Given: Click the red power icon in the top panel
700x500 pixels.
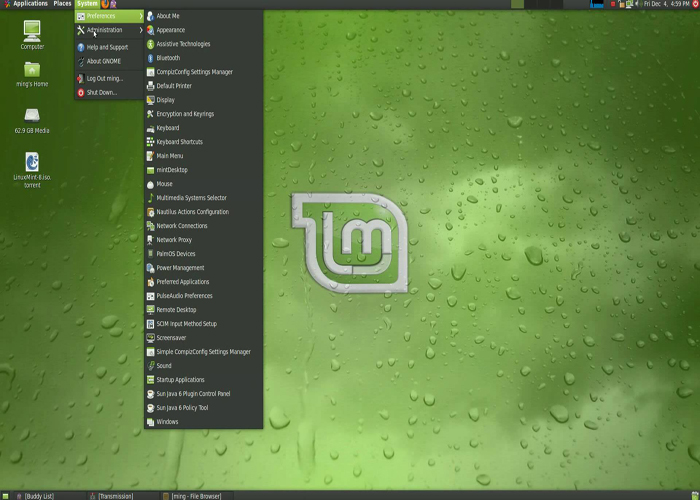Looking at the screenshot, I should [x=696, y=4].
